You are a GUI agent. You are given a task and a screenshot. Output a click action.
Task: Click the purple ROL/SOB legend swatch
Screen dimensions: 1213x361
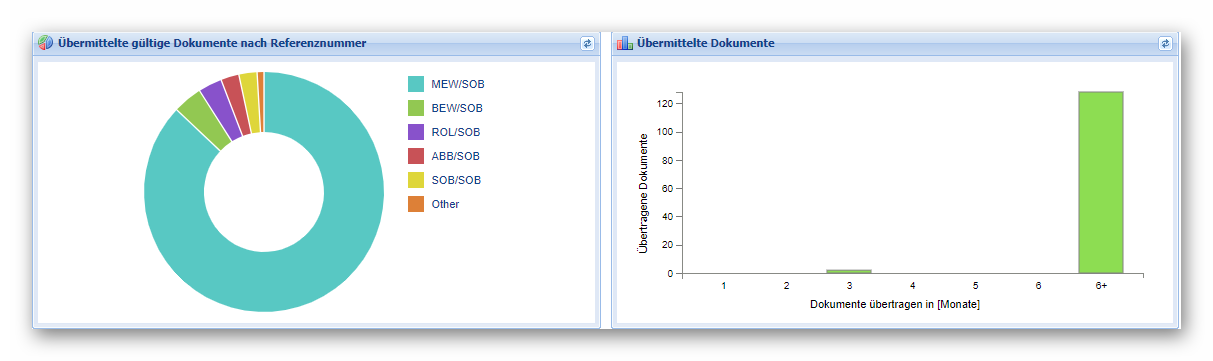[415, 132]
